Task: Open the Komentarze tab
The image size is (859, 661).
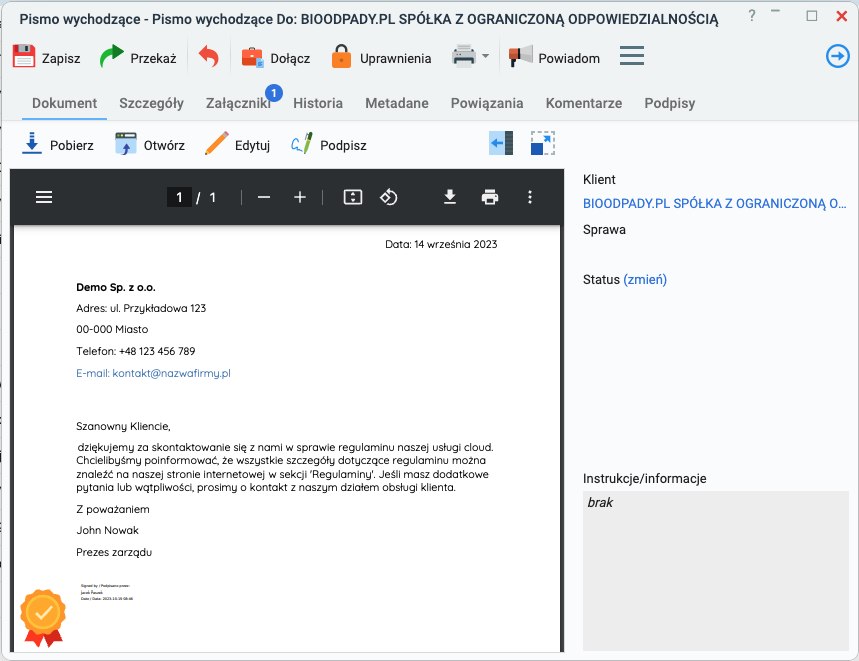Action: pos(583,103)
